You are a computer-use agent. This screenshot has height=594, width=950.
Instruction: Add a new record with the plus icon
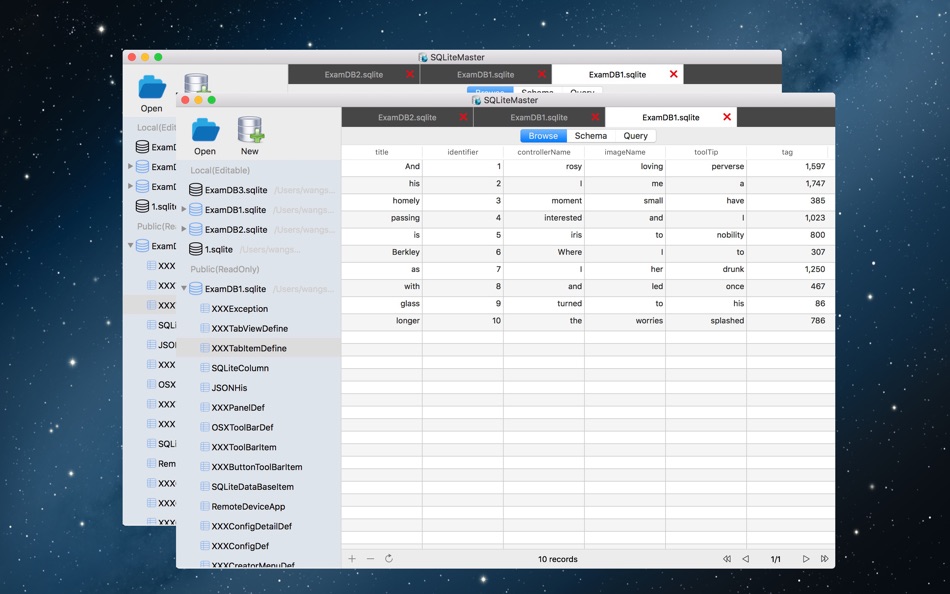tap(351, 558)
